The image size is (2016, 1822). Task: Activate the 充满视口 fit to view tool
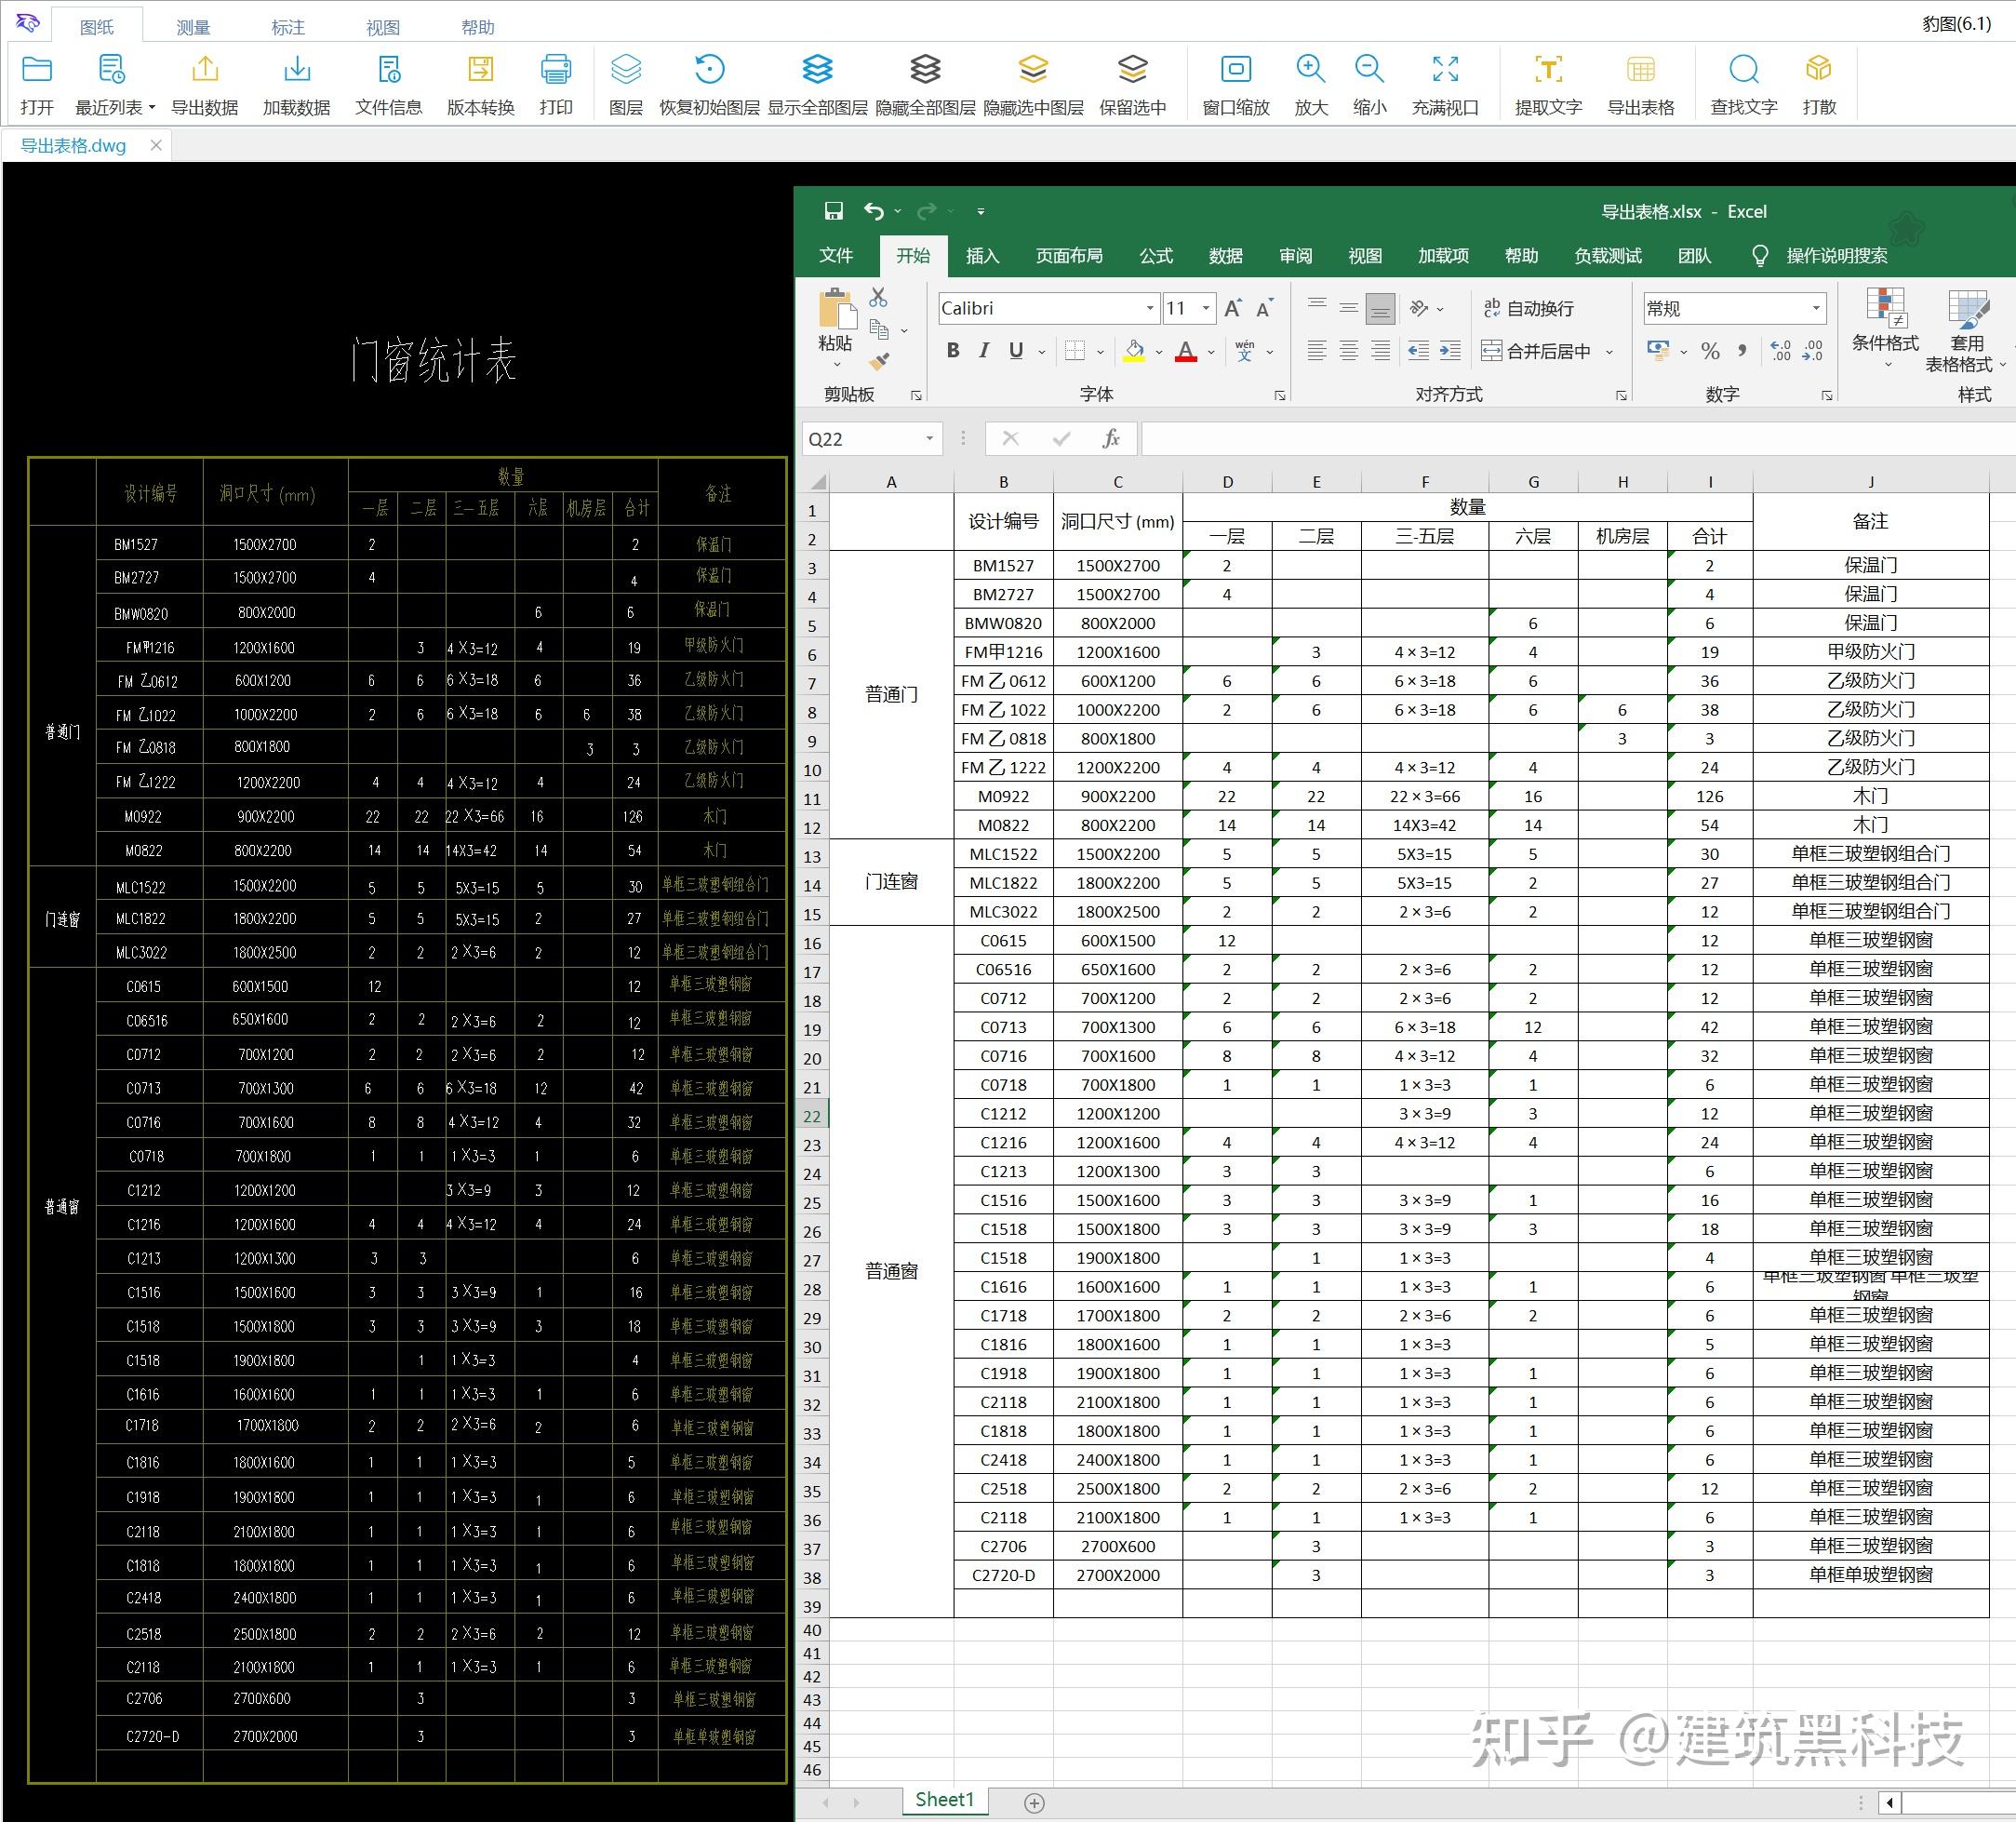pyautogui.click(x=1444, y=84)
